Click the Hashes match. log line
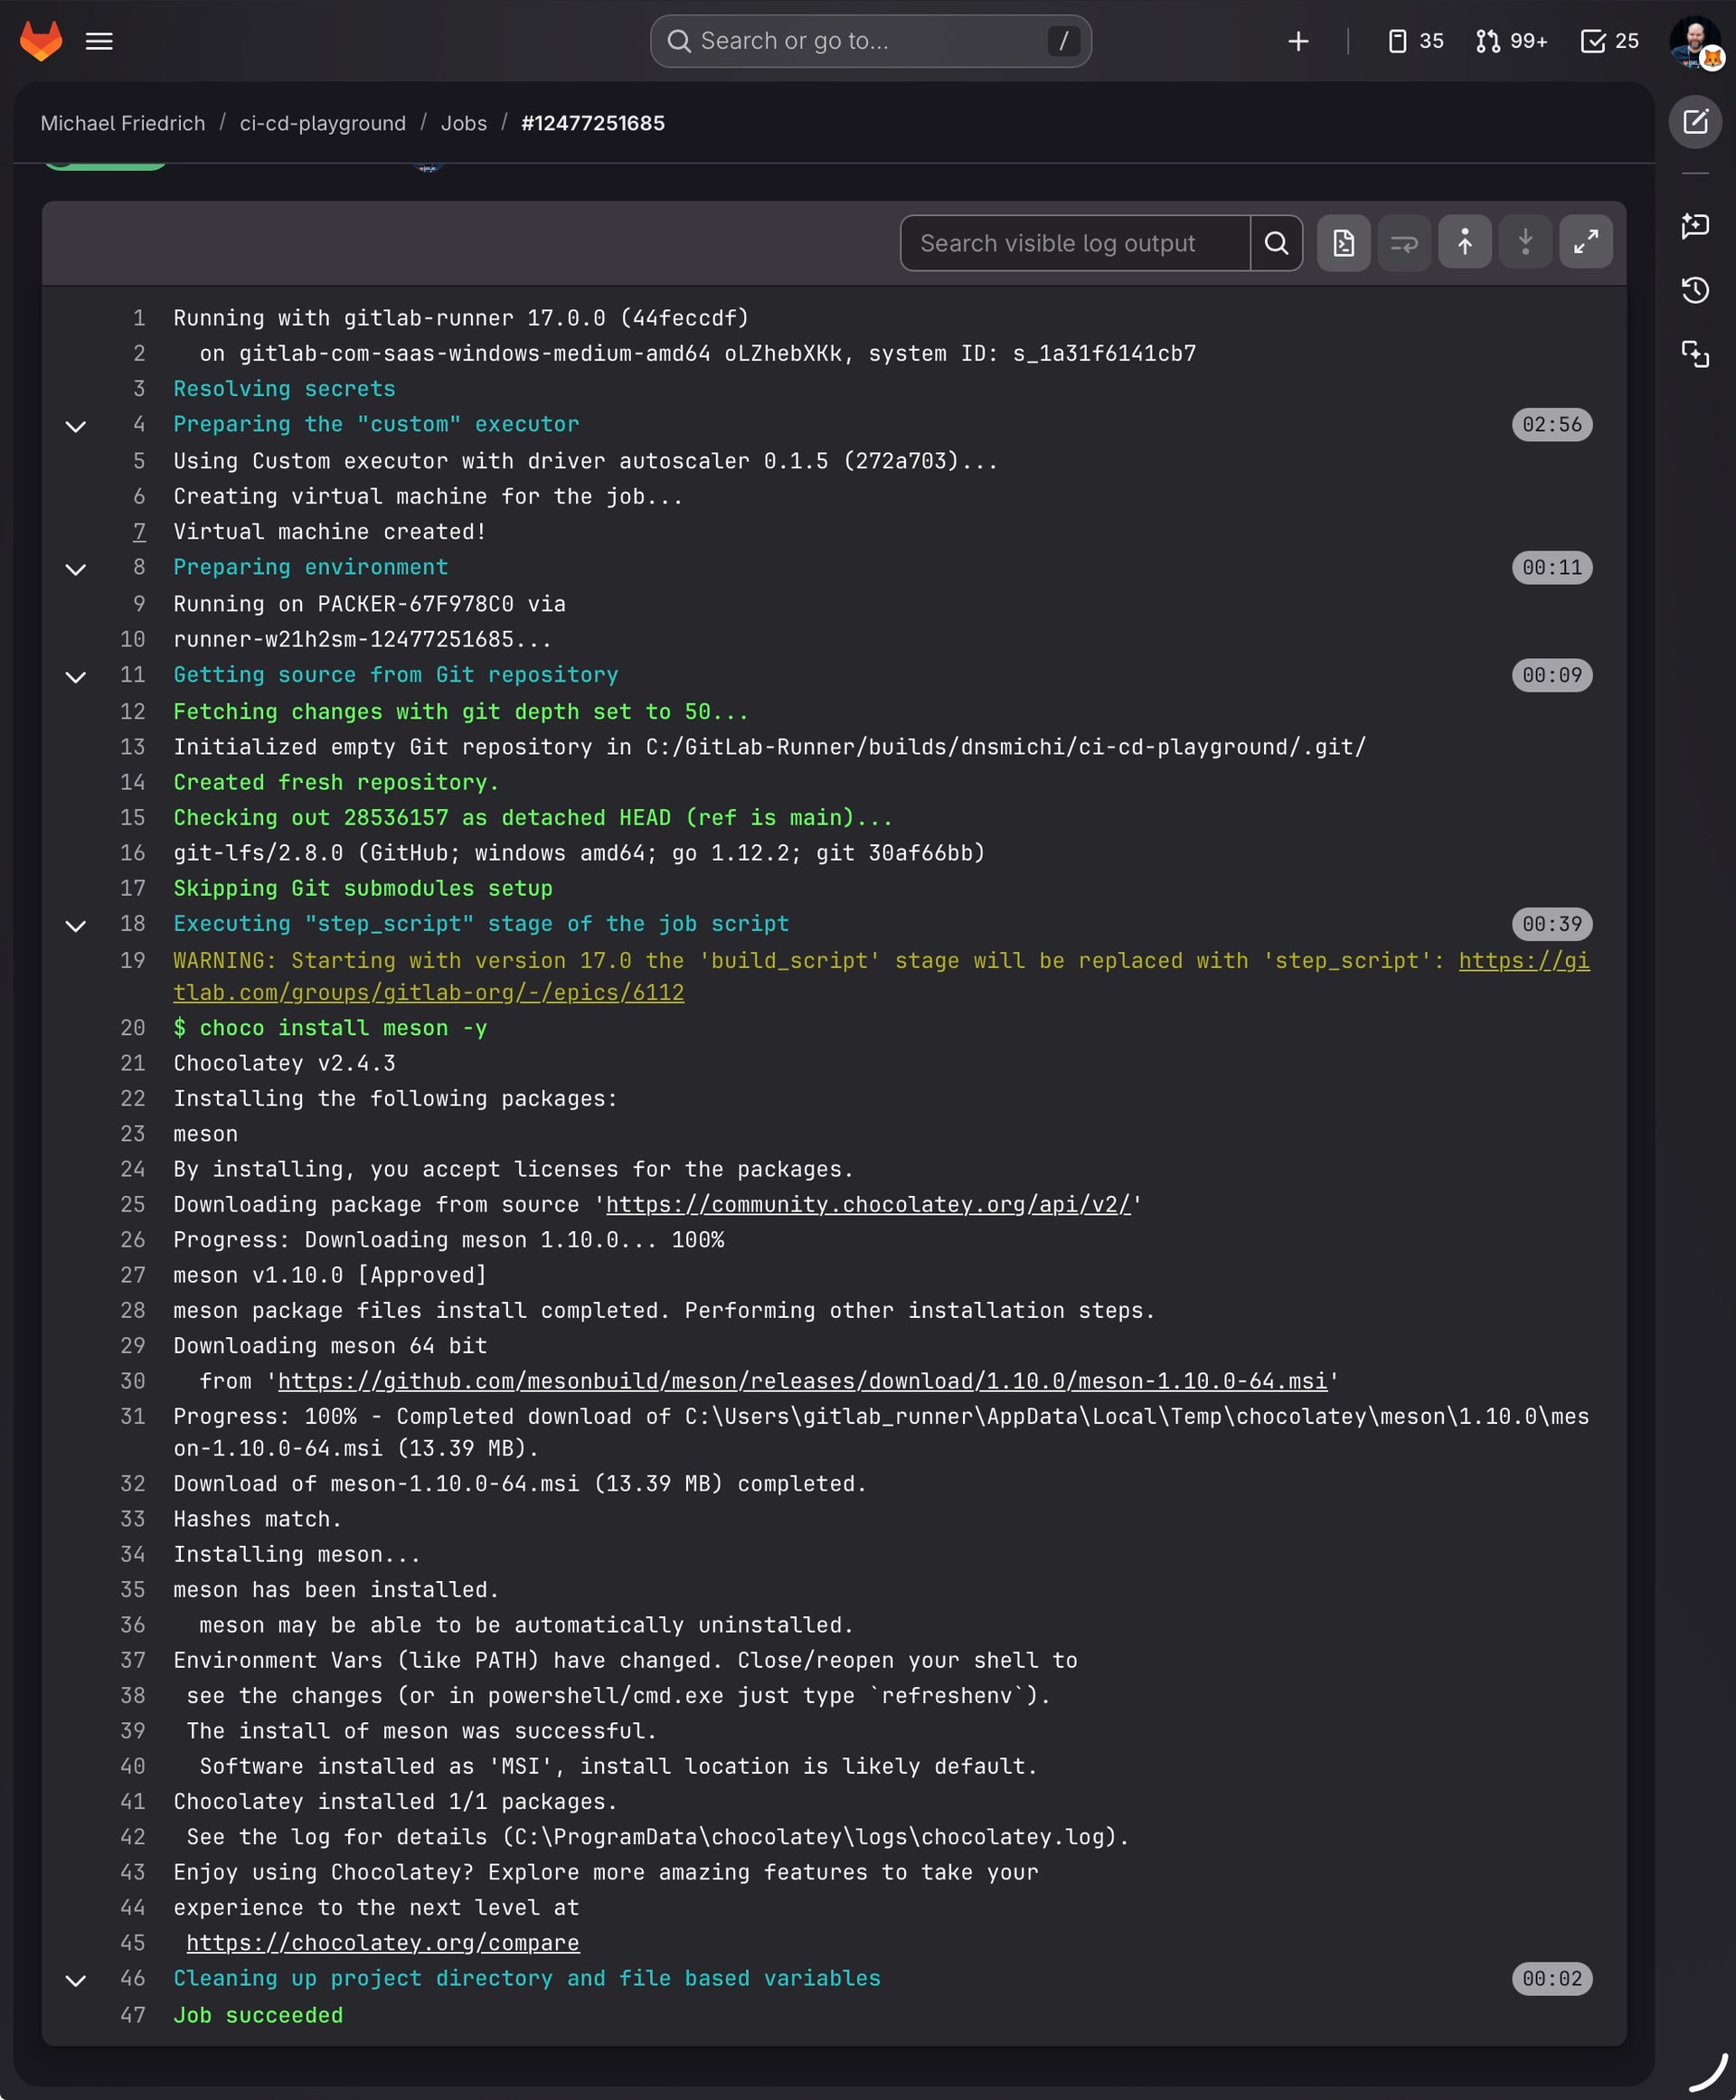Screen dimensions: 1736x2100 [257, 1519]
